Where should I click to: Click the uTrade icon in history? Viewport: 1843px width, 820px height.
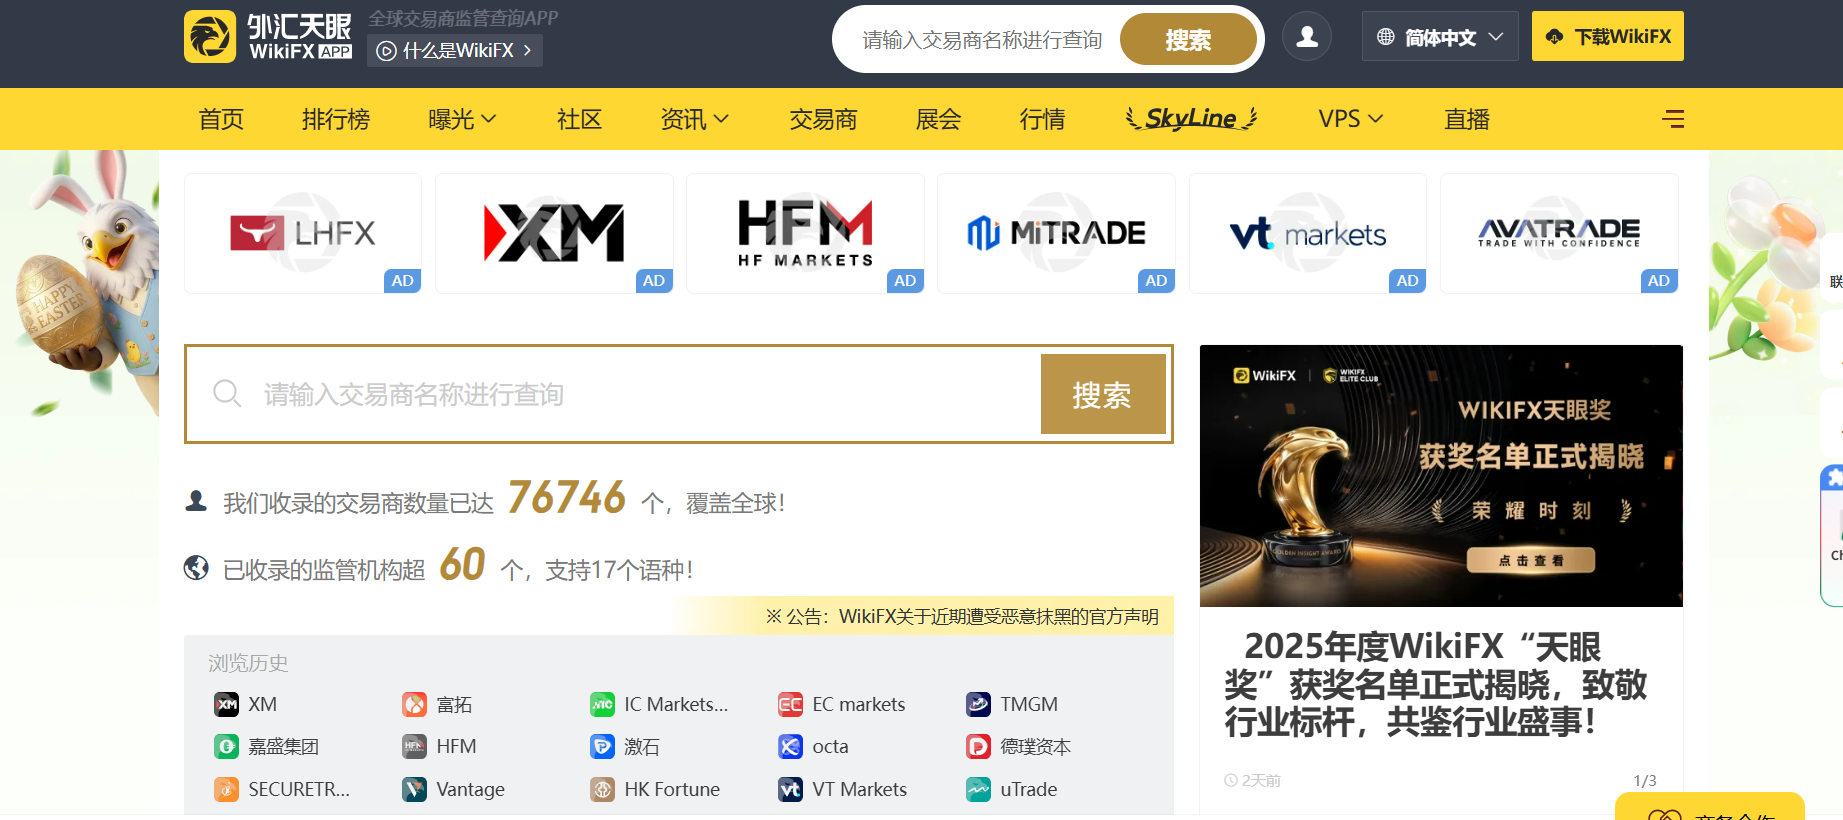coord(979,789)
